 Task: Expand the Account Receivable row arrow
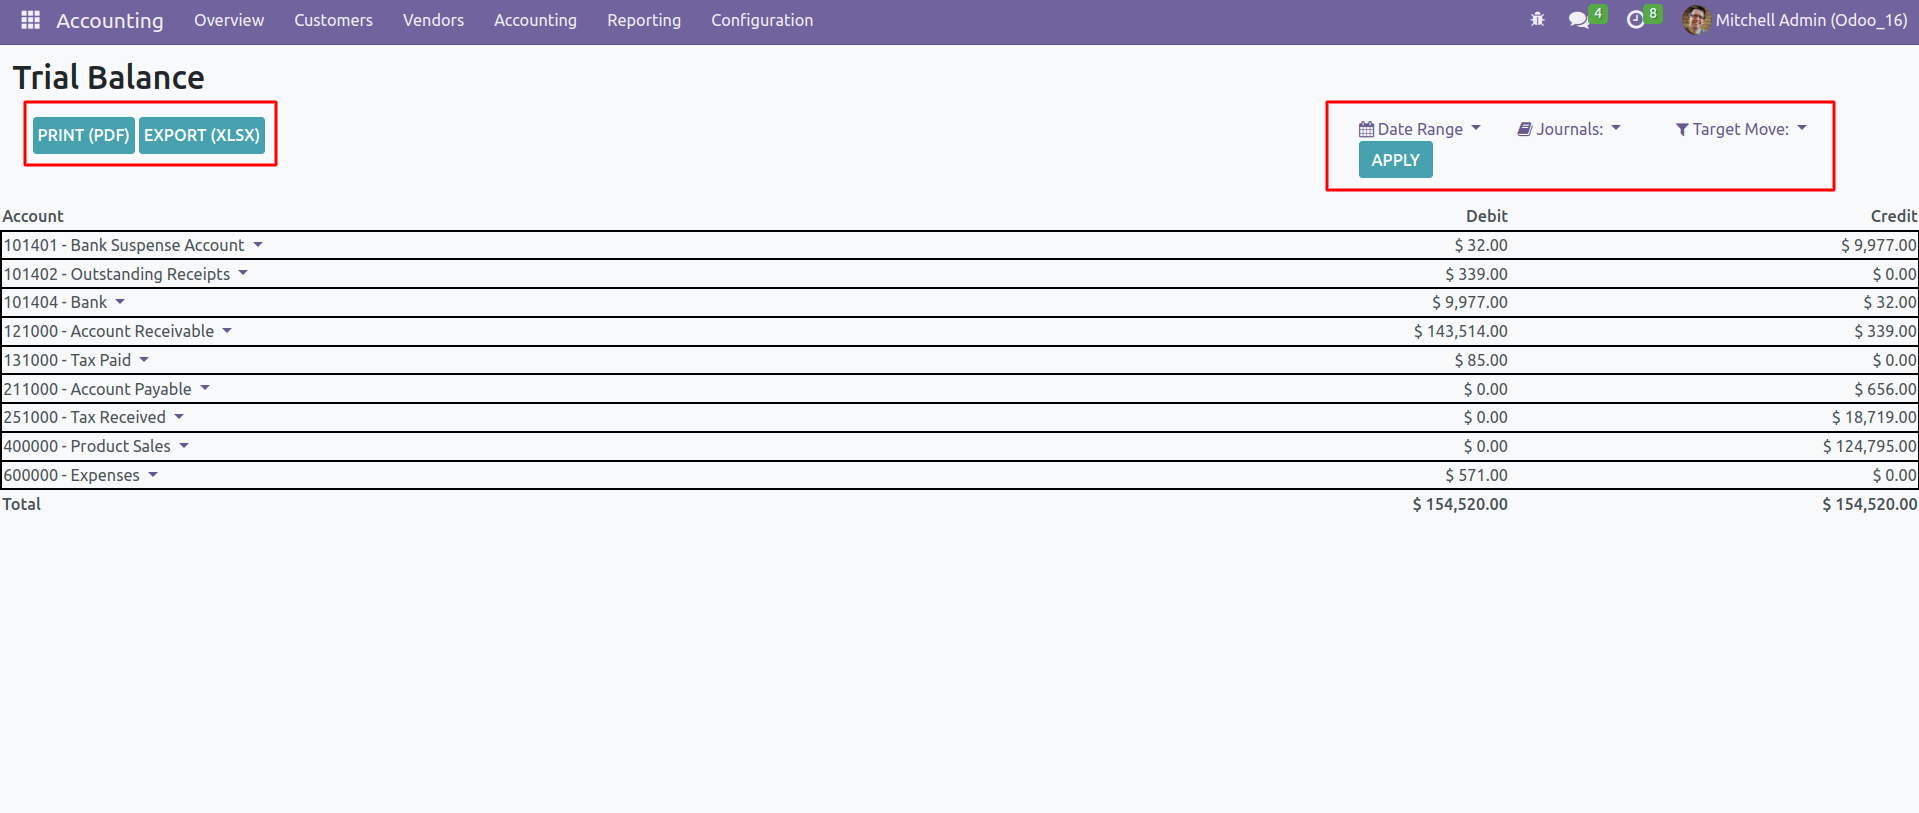[227, 331]
